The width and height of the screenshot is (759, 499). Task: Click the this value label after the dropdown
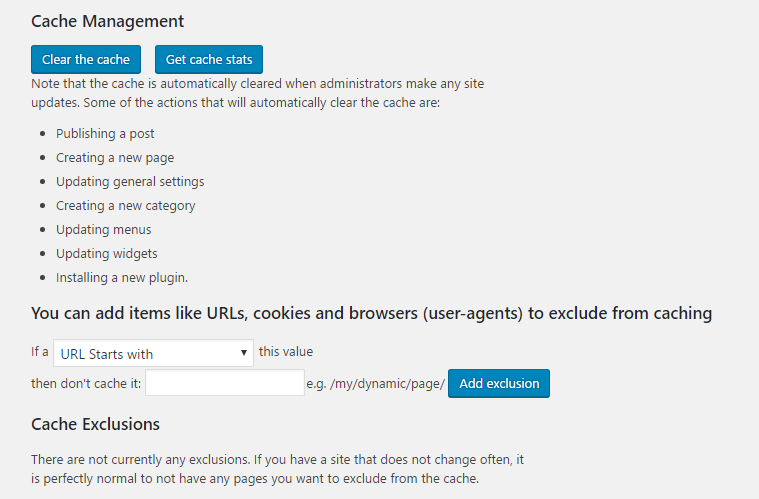click(x=286, y=351)
